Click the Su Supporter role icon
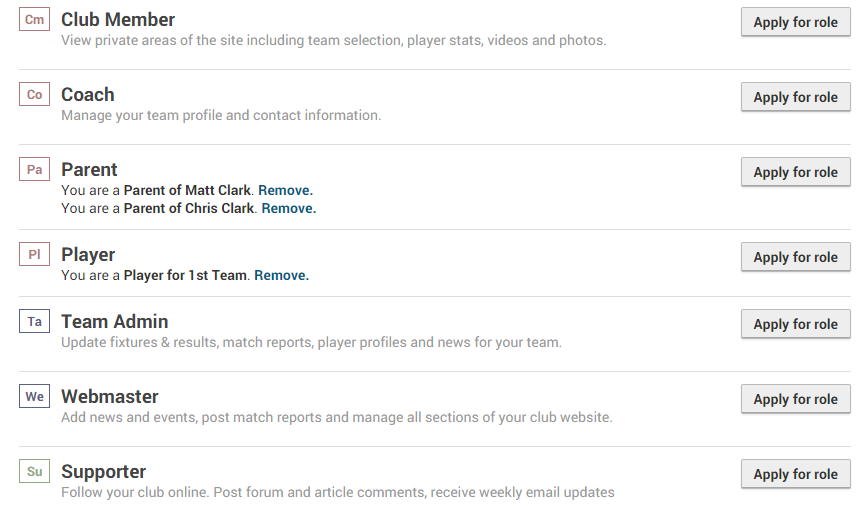Screen dimensions: 867x513 click(34, 471)
